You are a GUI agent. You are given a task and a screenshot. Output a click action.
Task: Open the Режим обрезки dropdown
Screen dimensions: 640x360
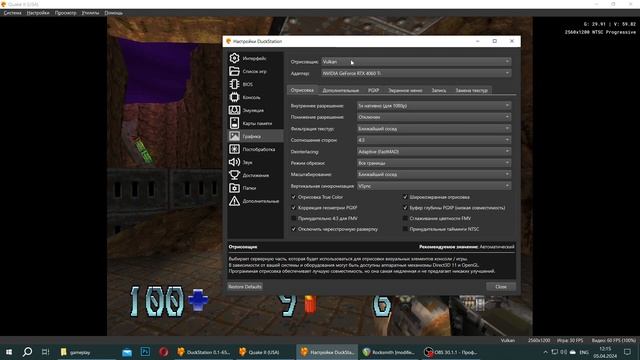434,163
